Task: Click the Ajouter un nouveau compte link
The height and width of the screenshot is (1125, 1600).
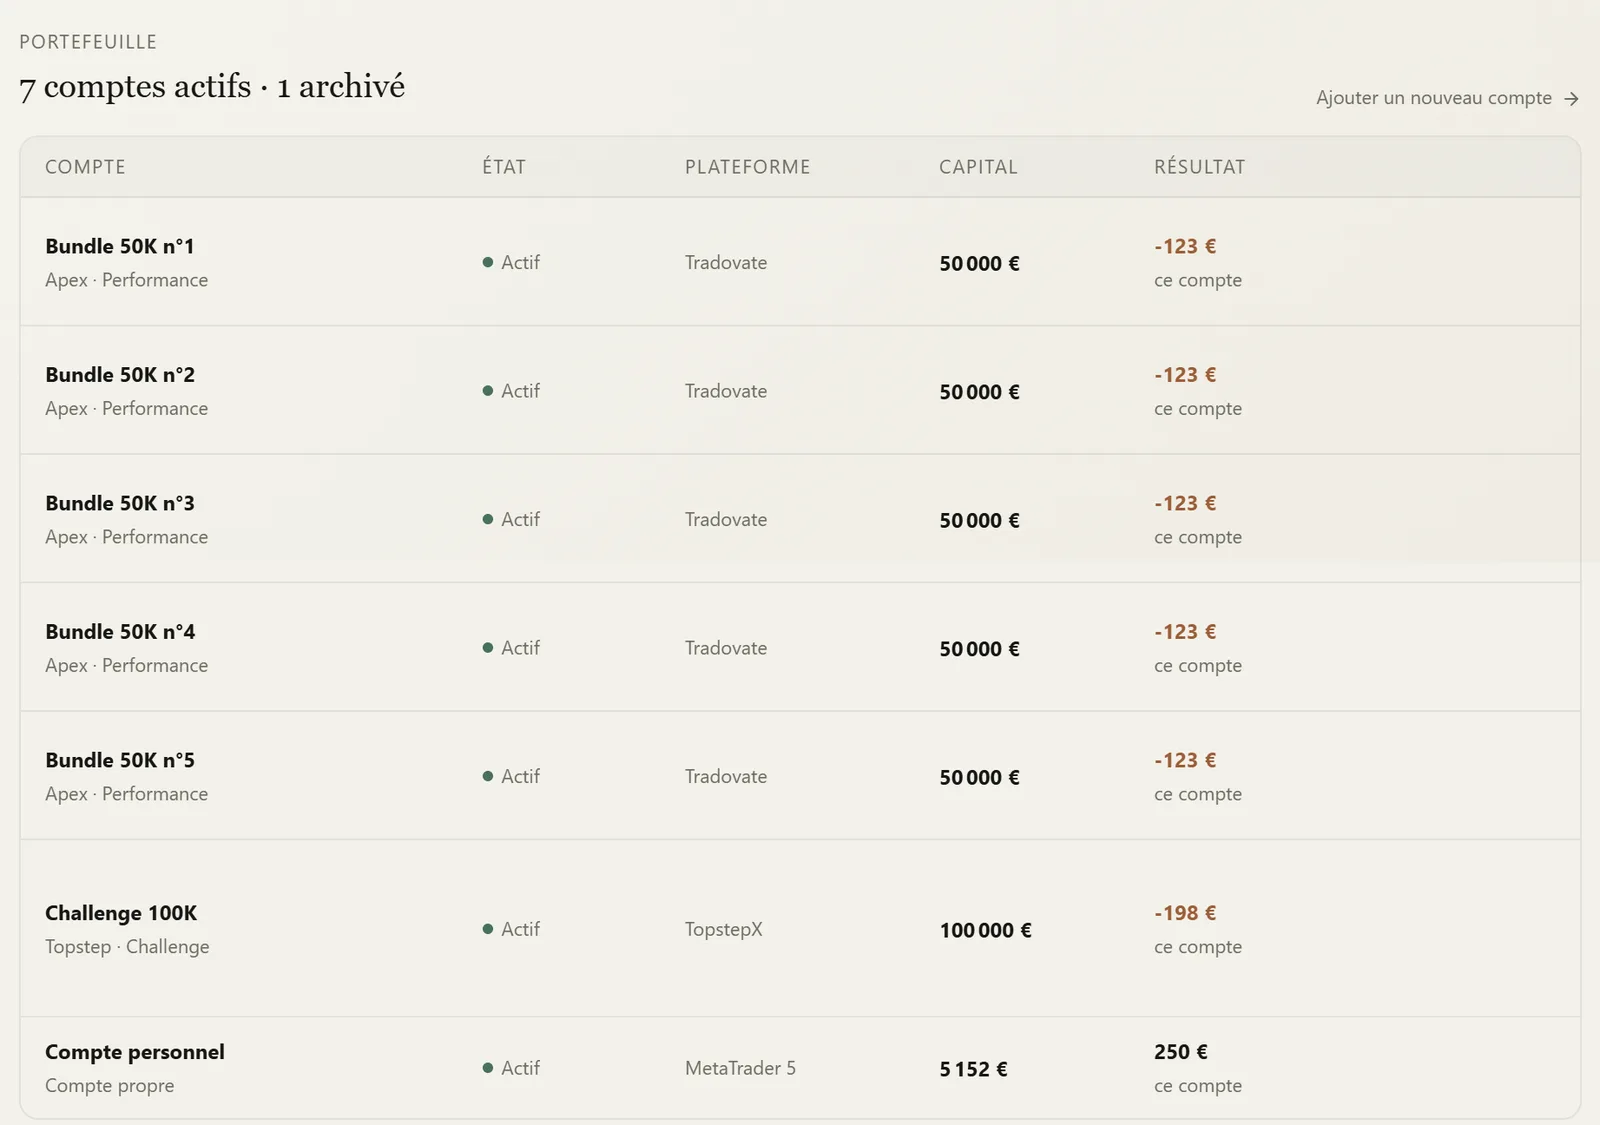Action: (1447, 98)
